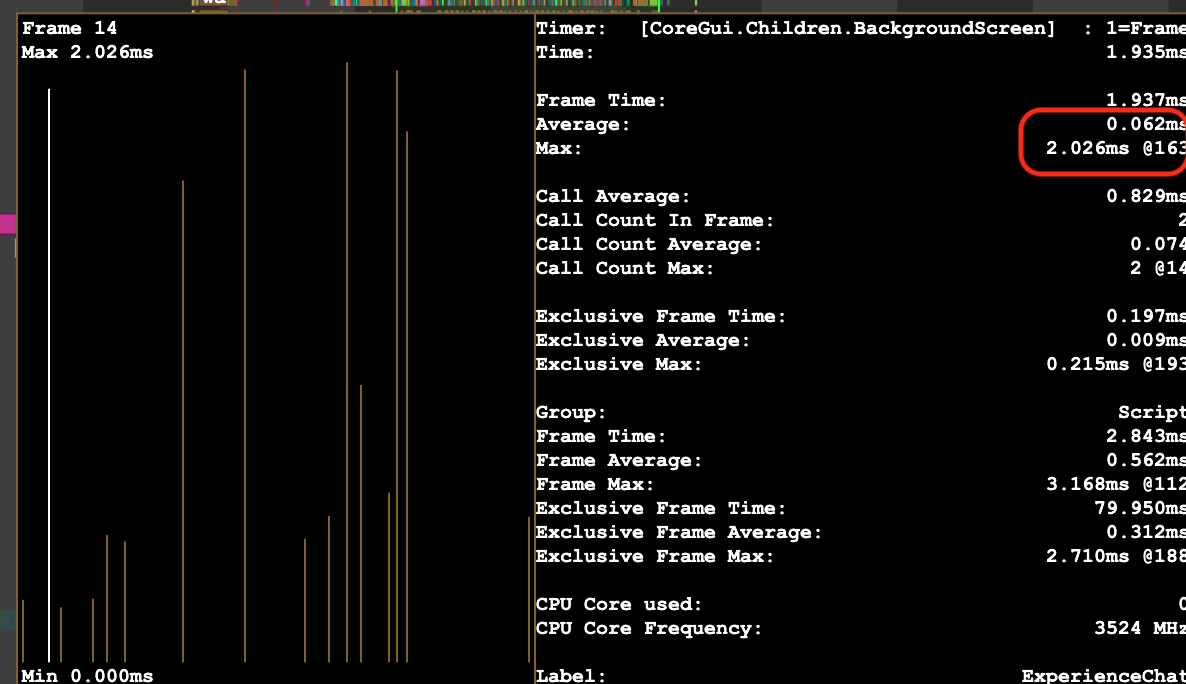Click the "0.009ms" value
Viewport: 1186px width, 684px height.
(x=1146, y=340)
